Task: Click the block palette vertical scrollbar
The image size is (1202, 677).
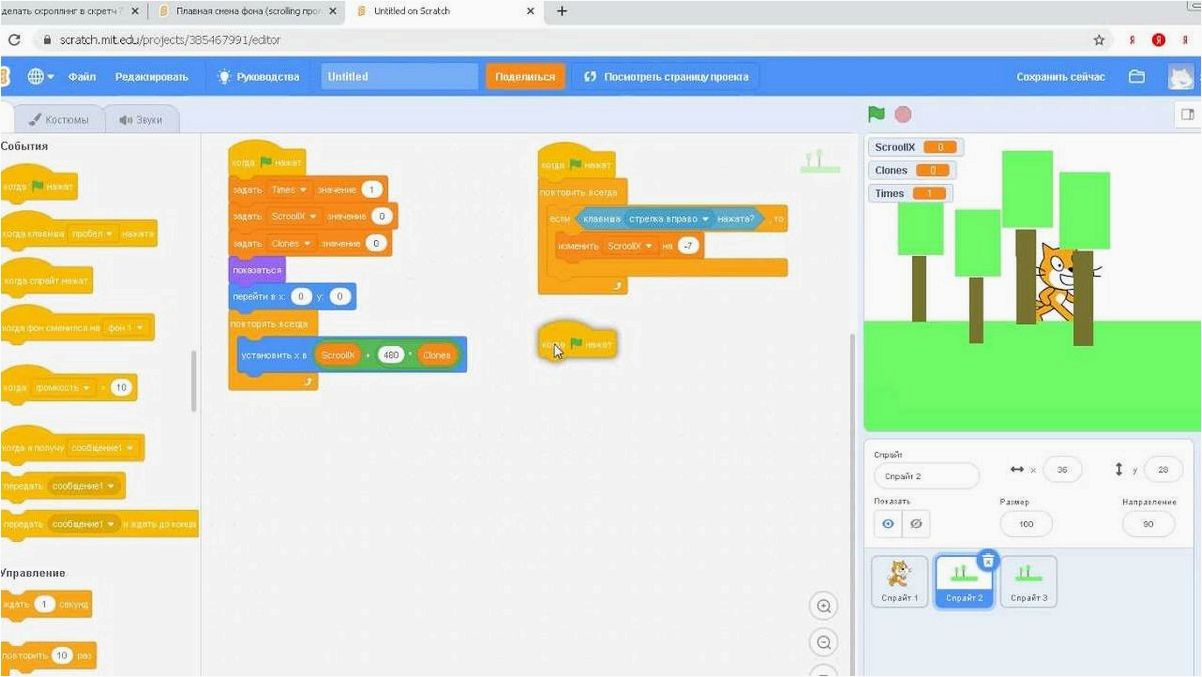Action: click(194, 380)
